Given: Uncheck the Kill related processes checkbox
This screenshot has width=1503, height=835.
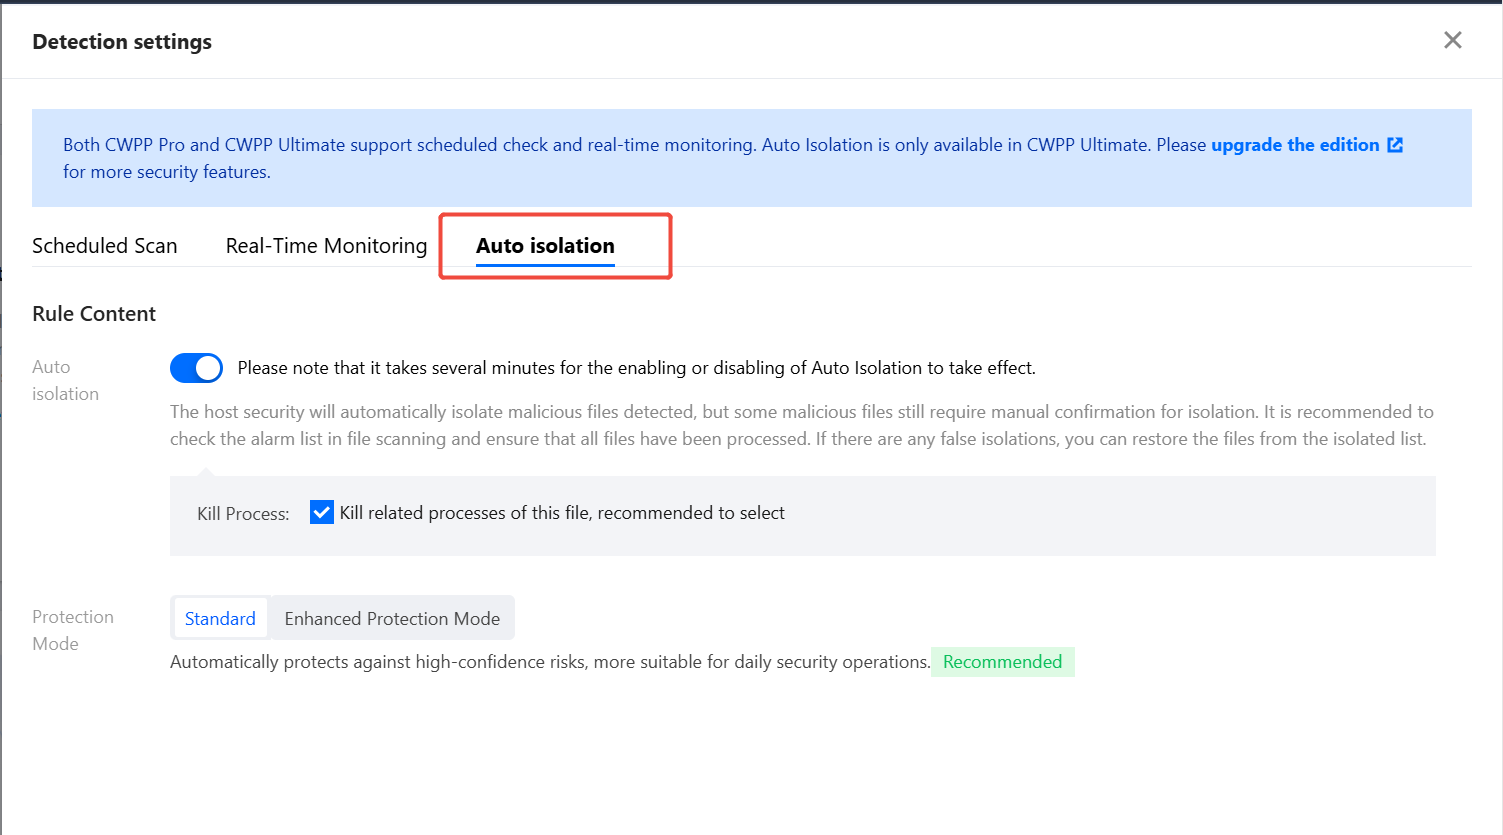Looking at the screenshot, I should [x=322, y=513].
